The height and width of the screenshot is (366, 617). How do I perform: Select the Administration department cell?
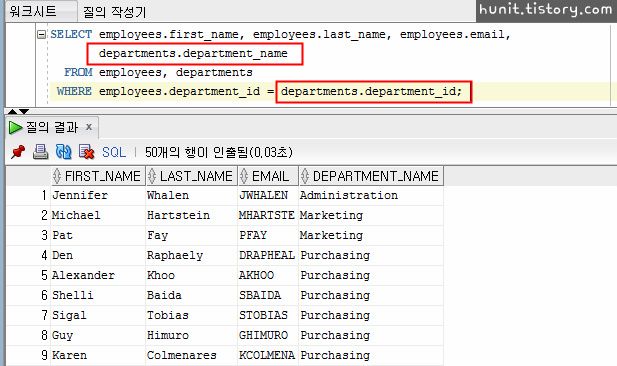click(x=371, y=195)
